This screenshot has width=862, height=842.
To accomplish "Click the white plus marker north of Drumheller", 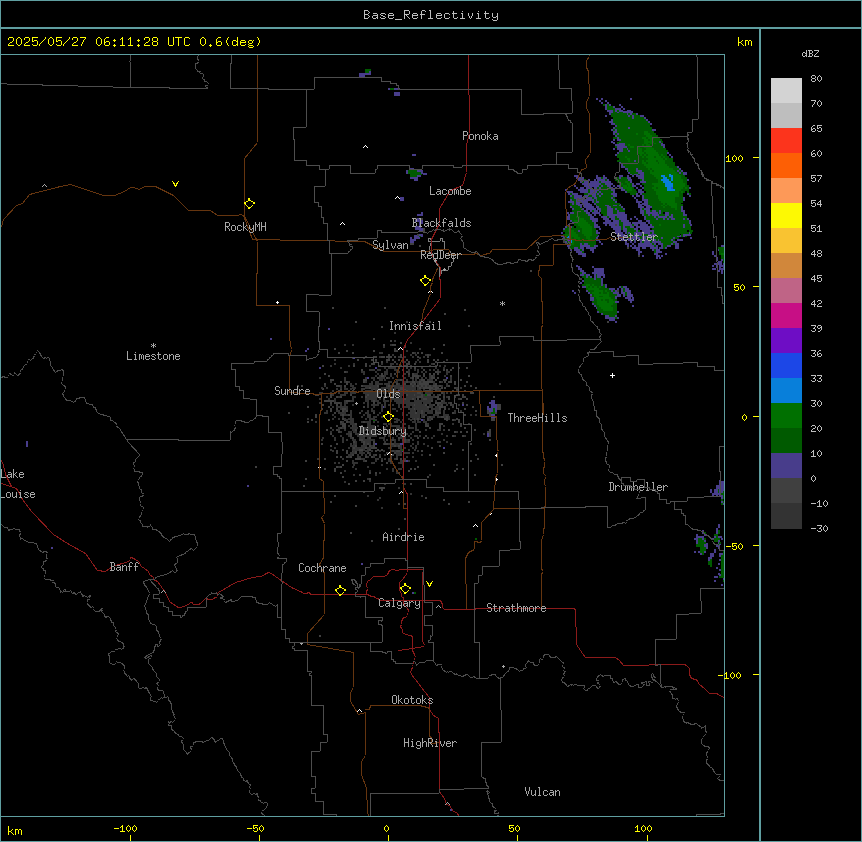I will [x=612, y=375].
